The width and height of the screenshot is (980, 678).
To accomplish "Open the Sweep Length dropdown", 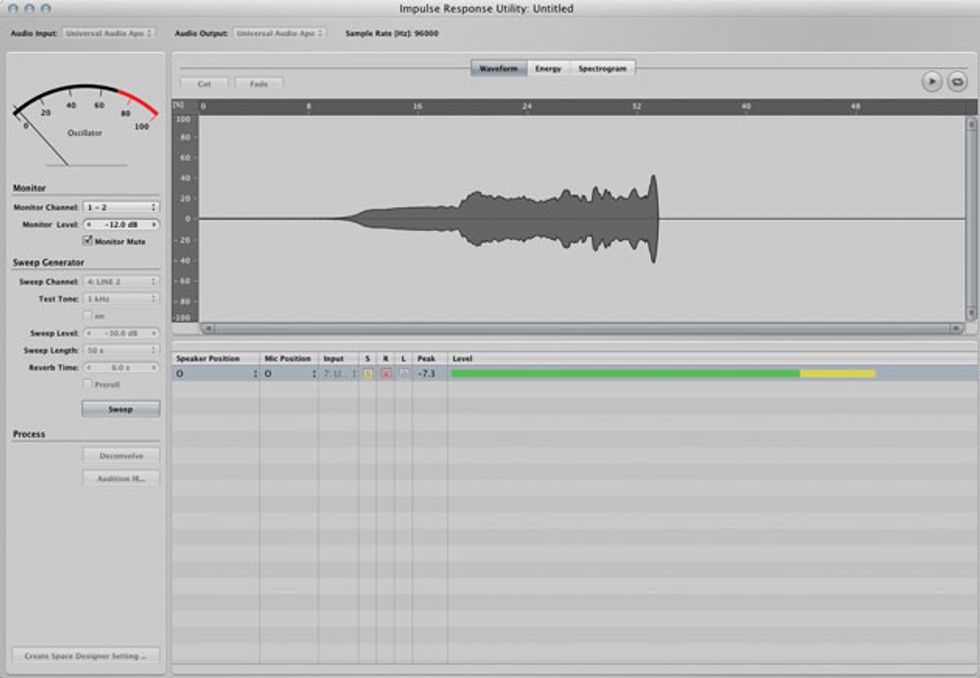I will click(121, 351).
